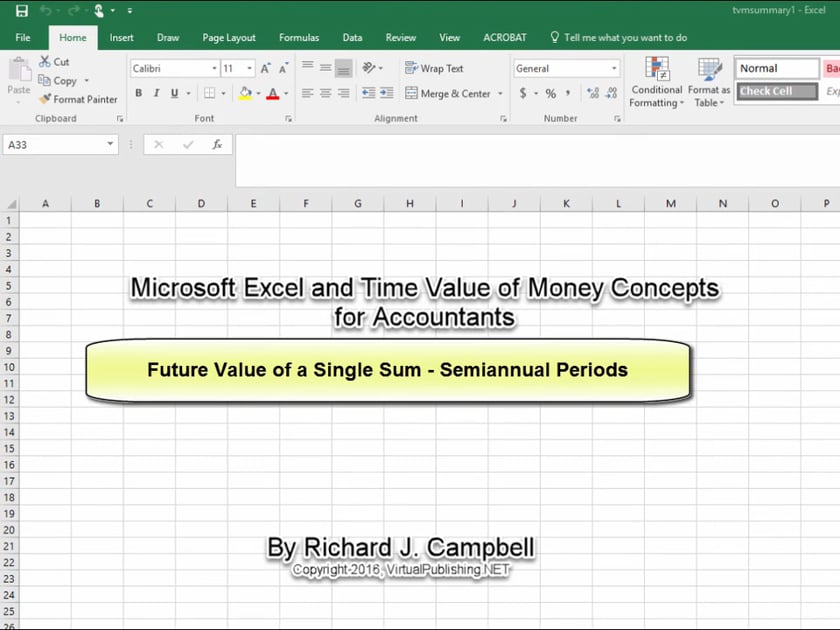
Task: Open the Font dialog launcher
Action: coord(289,119)
